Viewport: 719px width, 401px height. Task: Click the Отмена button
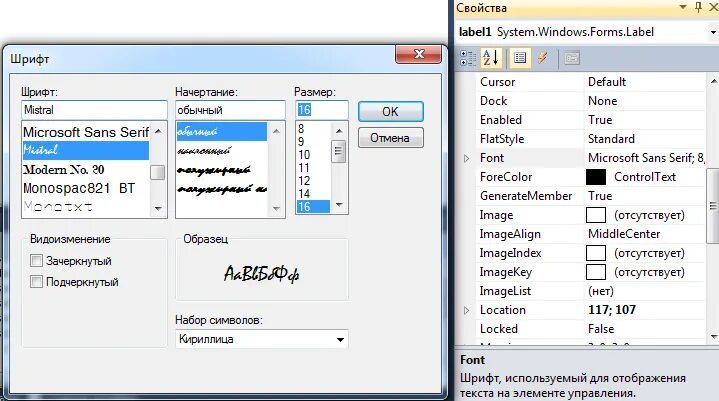pos(391,138)
